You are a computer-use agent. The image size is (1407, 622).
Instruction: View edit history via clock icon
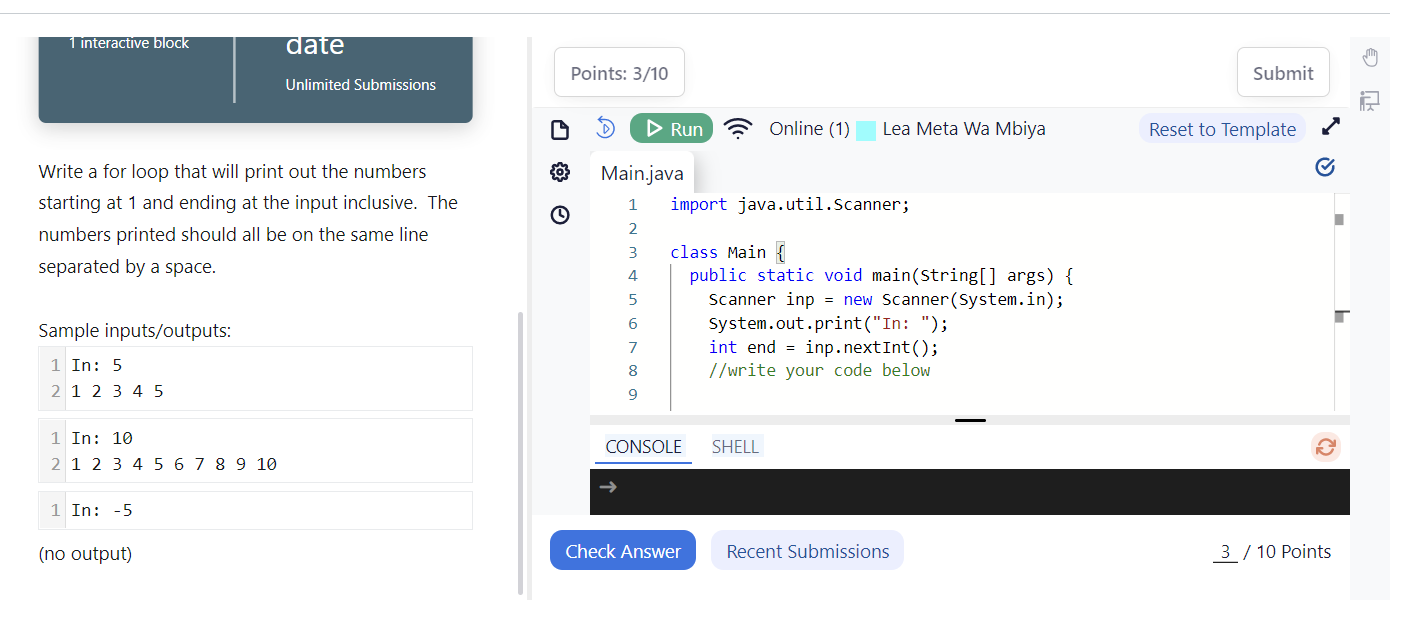click(x=559, y=214)
